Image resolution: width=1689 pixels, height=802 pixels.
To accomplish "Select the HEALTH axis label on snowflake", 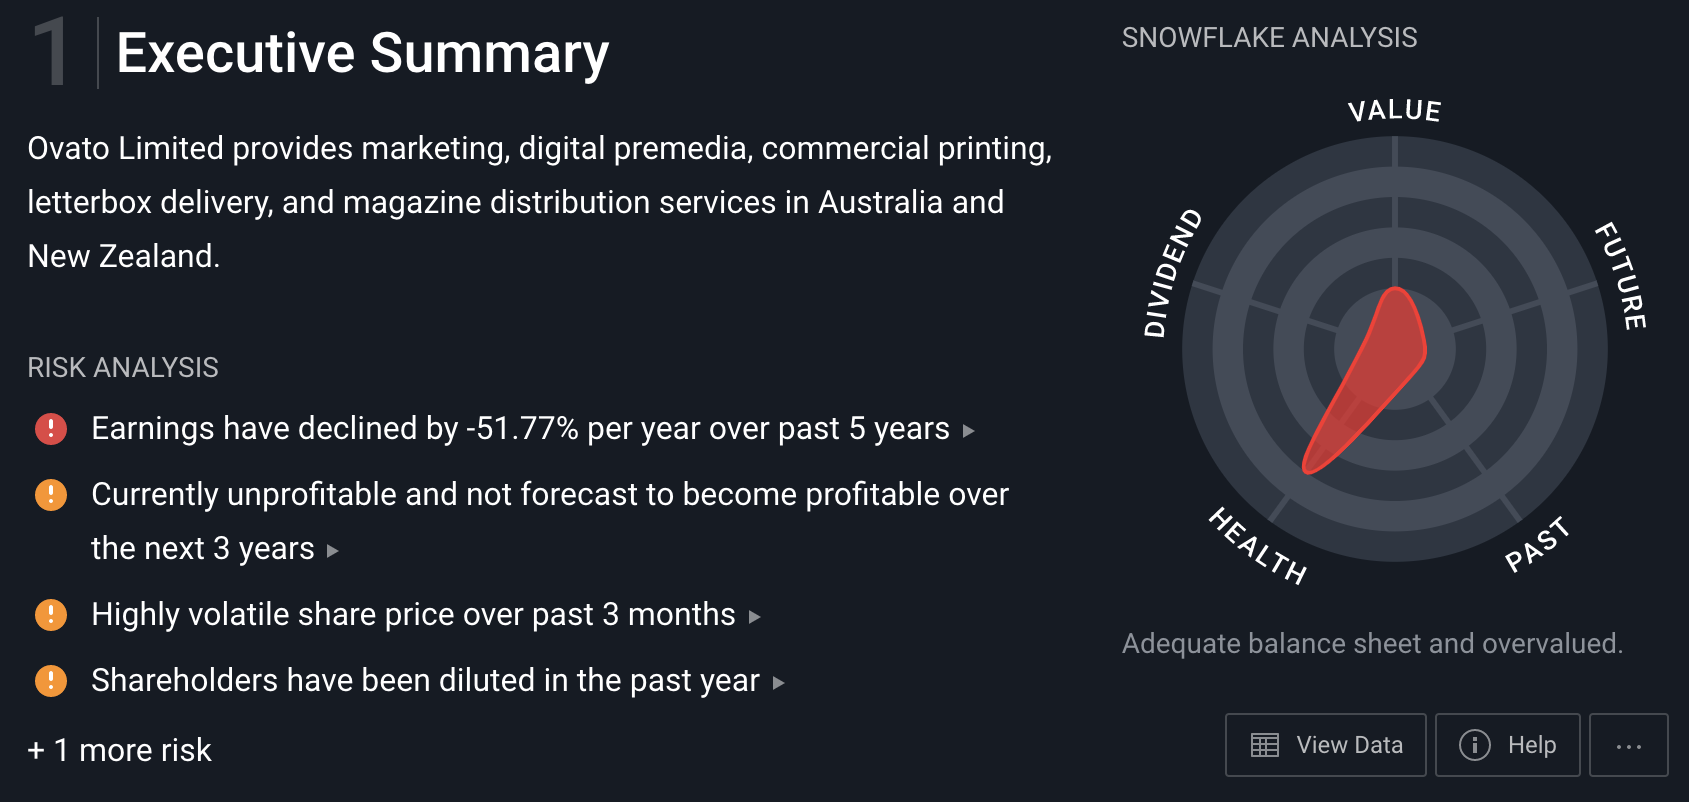I will (x=1258, y=546).
